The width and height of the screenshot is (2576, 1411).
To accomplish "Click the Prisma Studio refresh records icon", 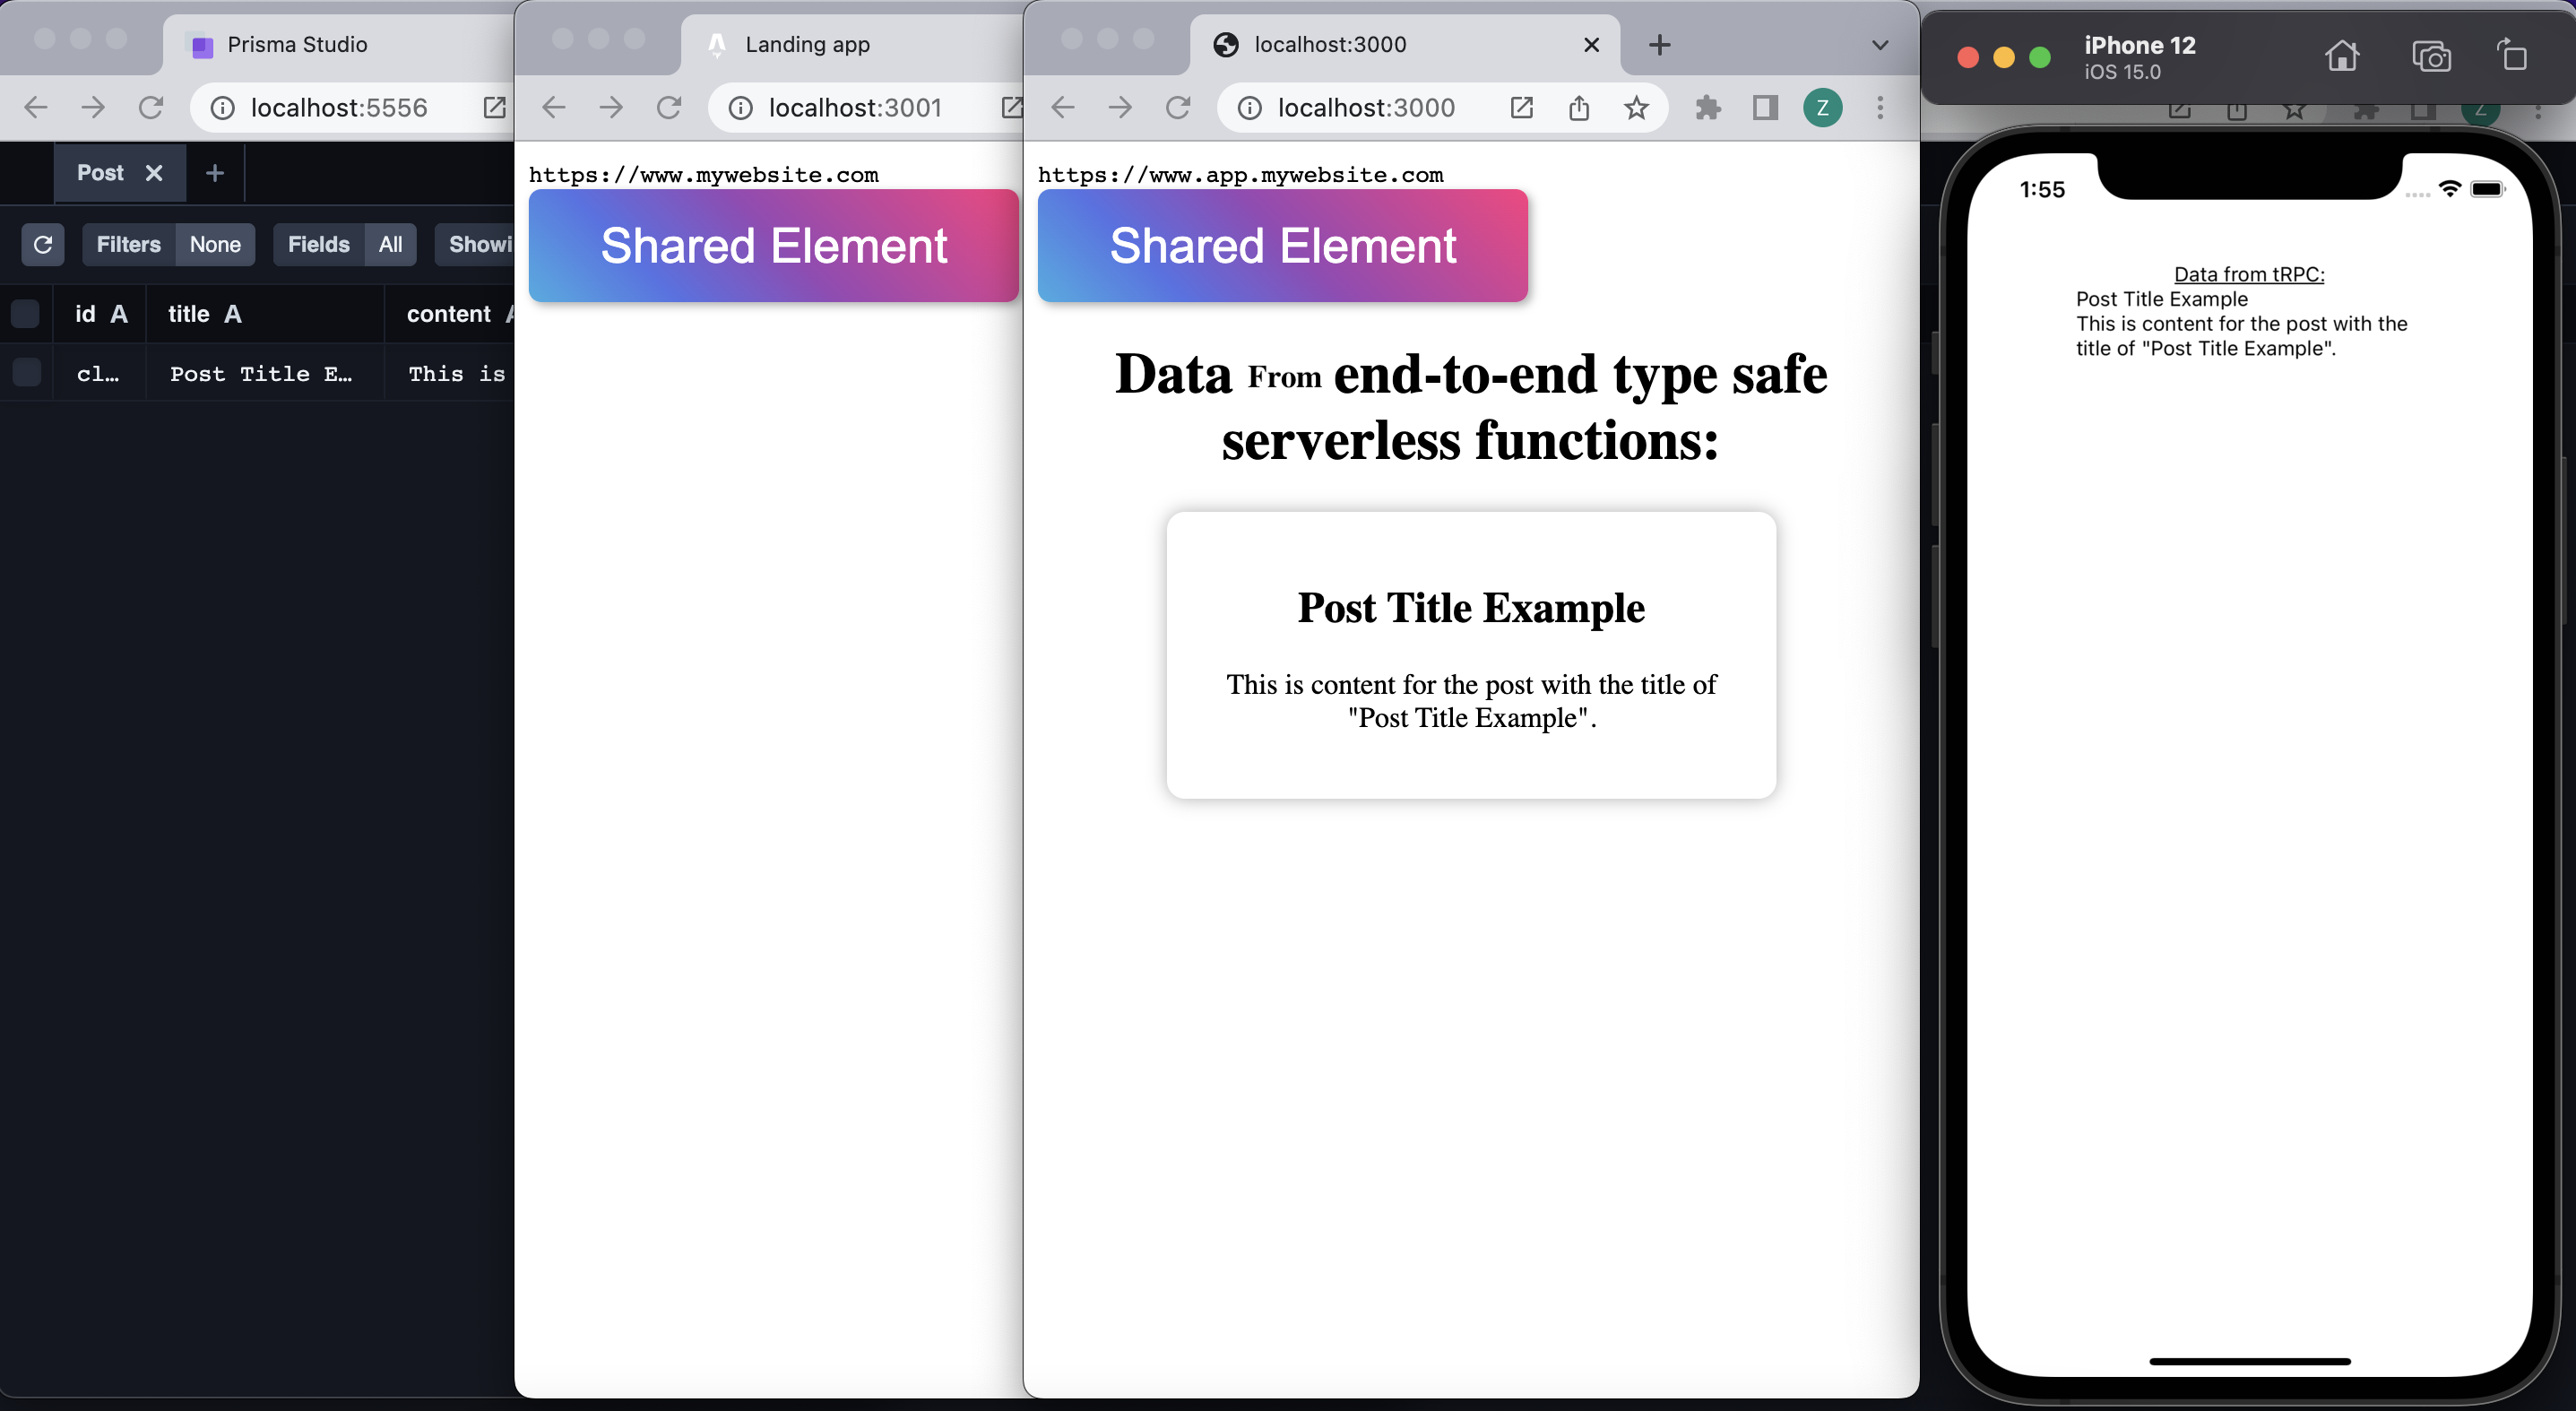I will (42, 245).
